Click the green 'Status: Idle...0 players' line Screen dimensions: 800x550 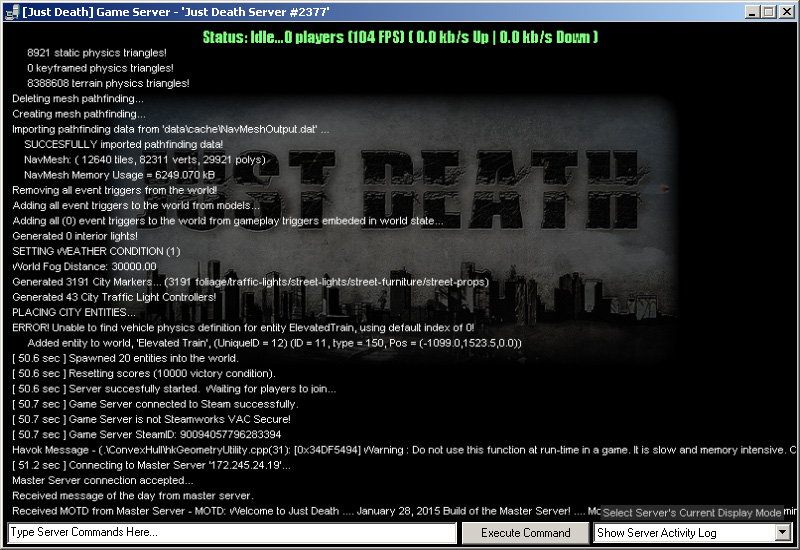pyautogui.click(x=401, y=37)
